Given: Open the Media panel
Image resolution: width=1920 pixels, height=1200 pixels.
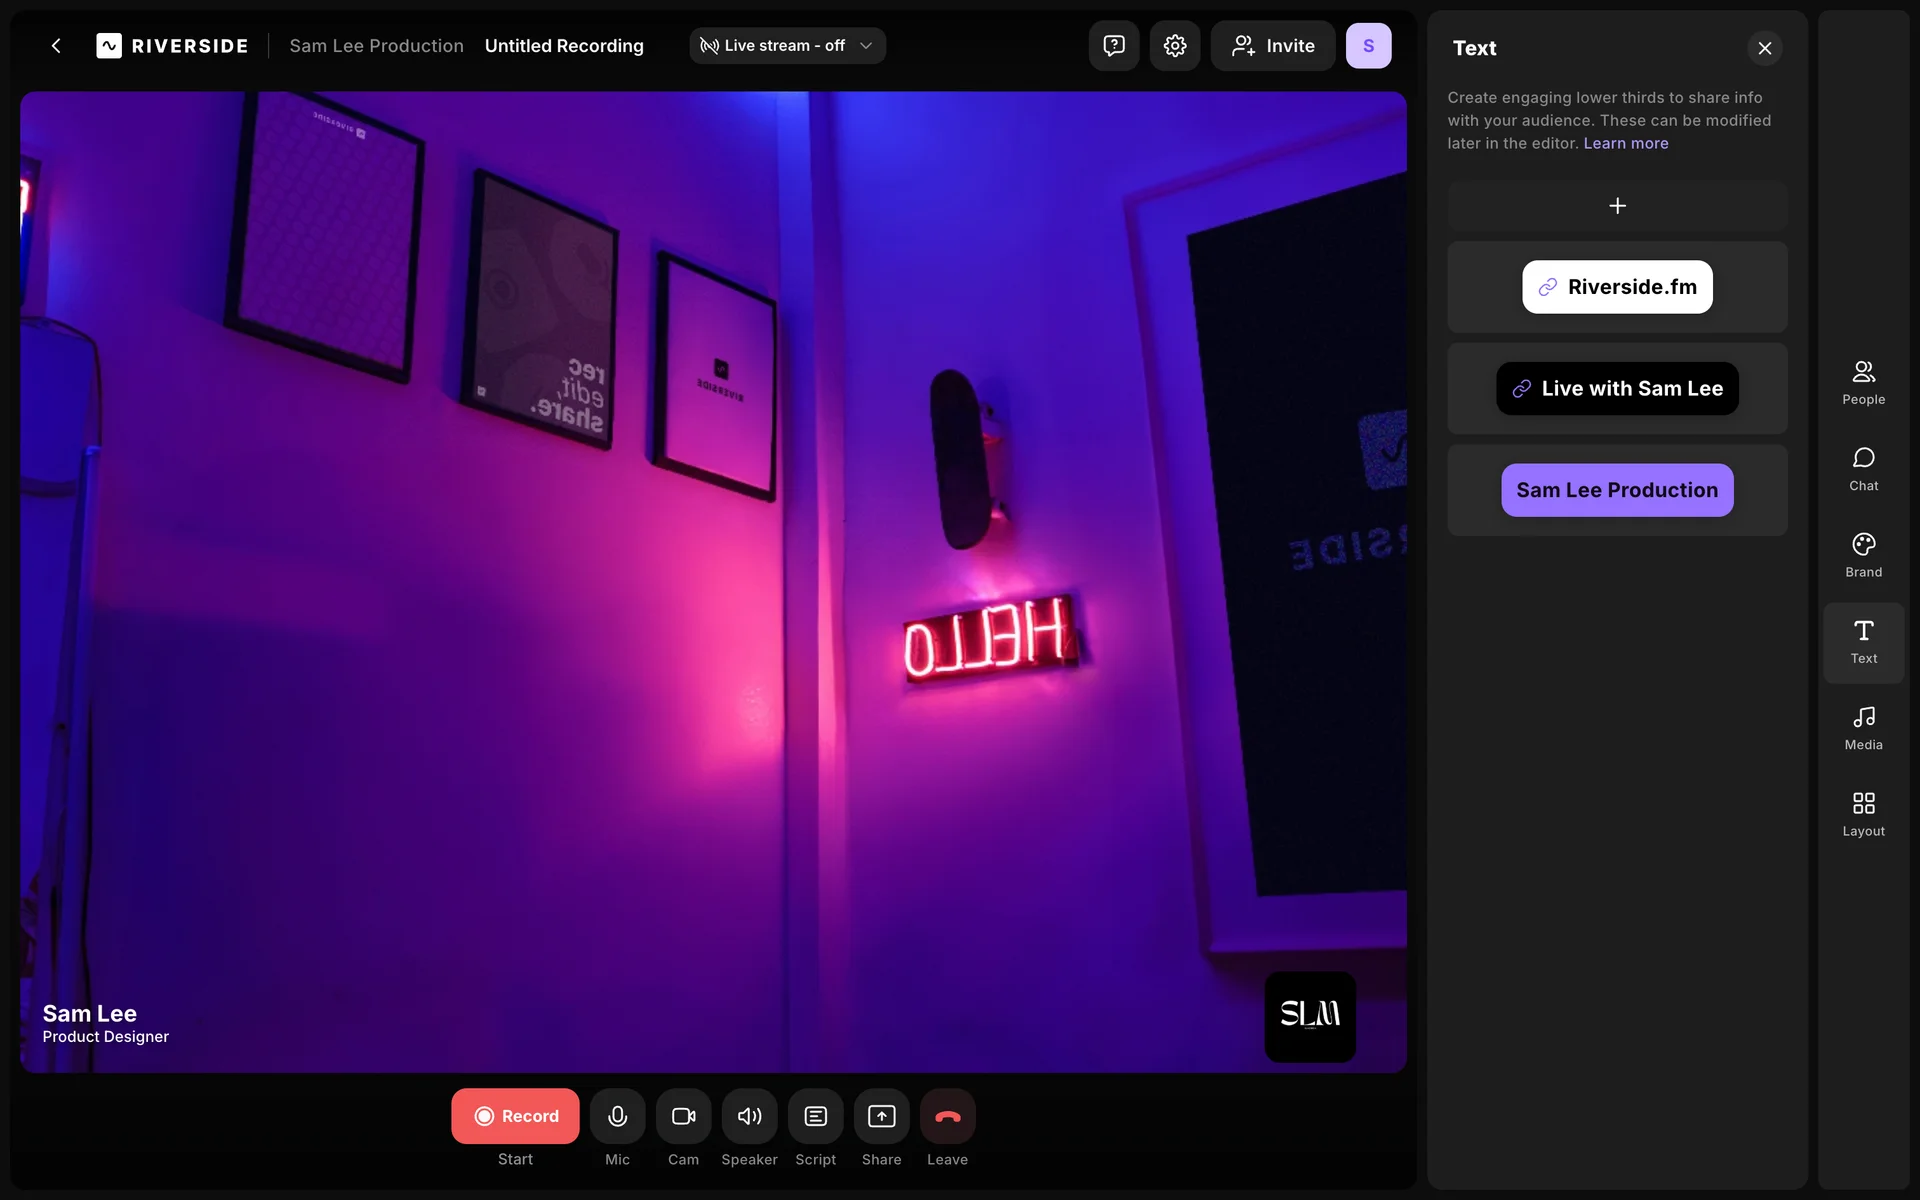Looking at the screenshot, I should [x=1863, y=728].
